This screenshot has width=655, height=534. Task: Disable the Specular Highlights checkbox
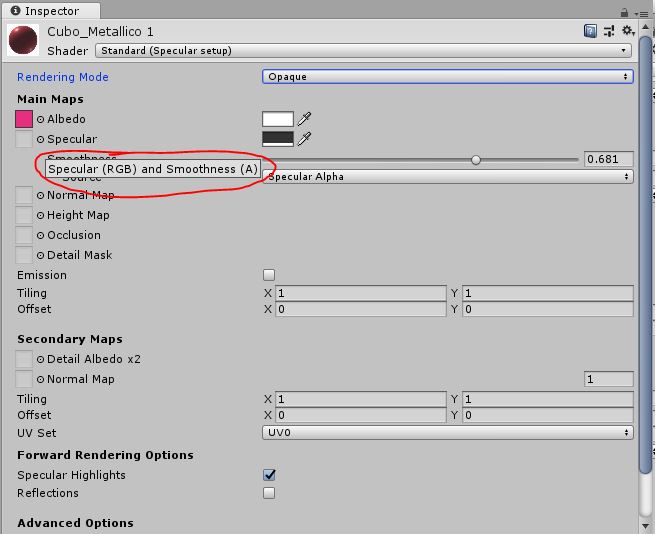click(269, 475)
